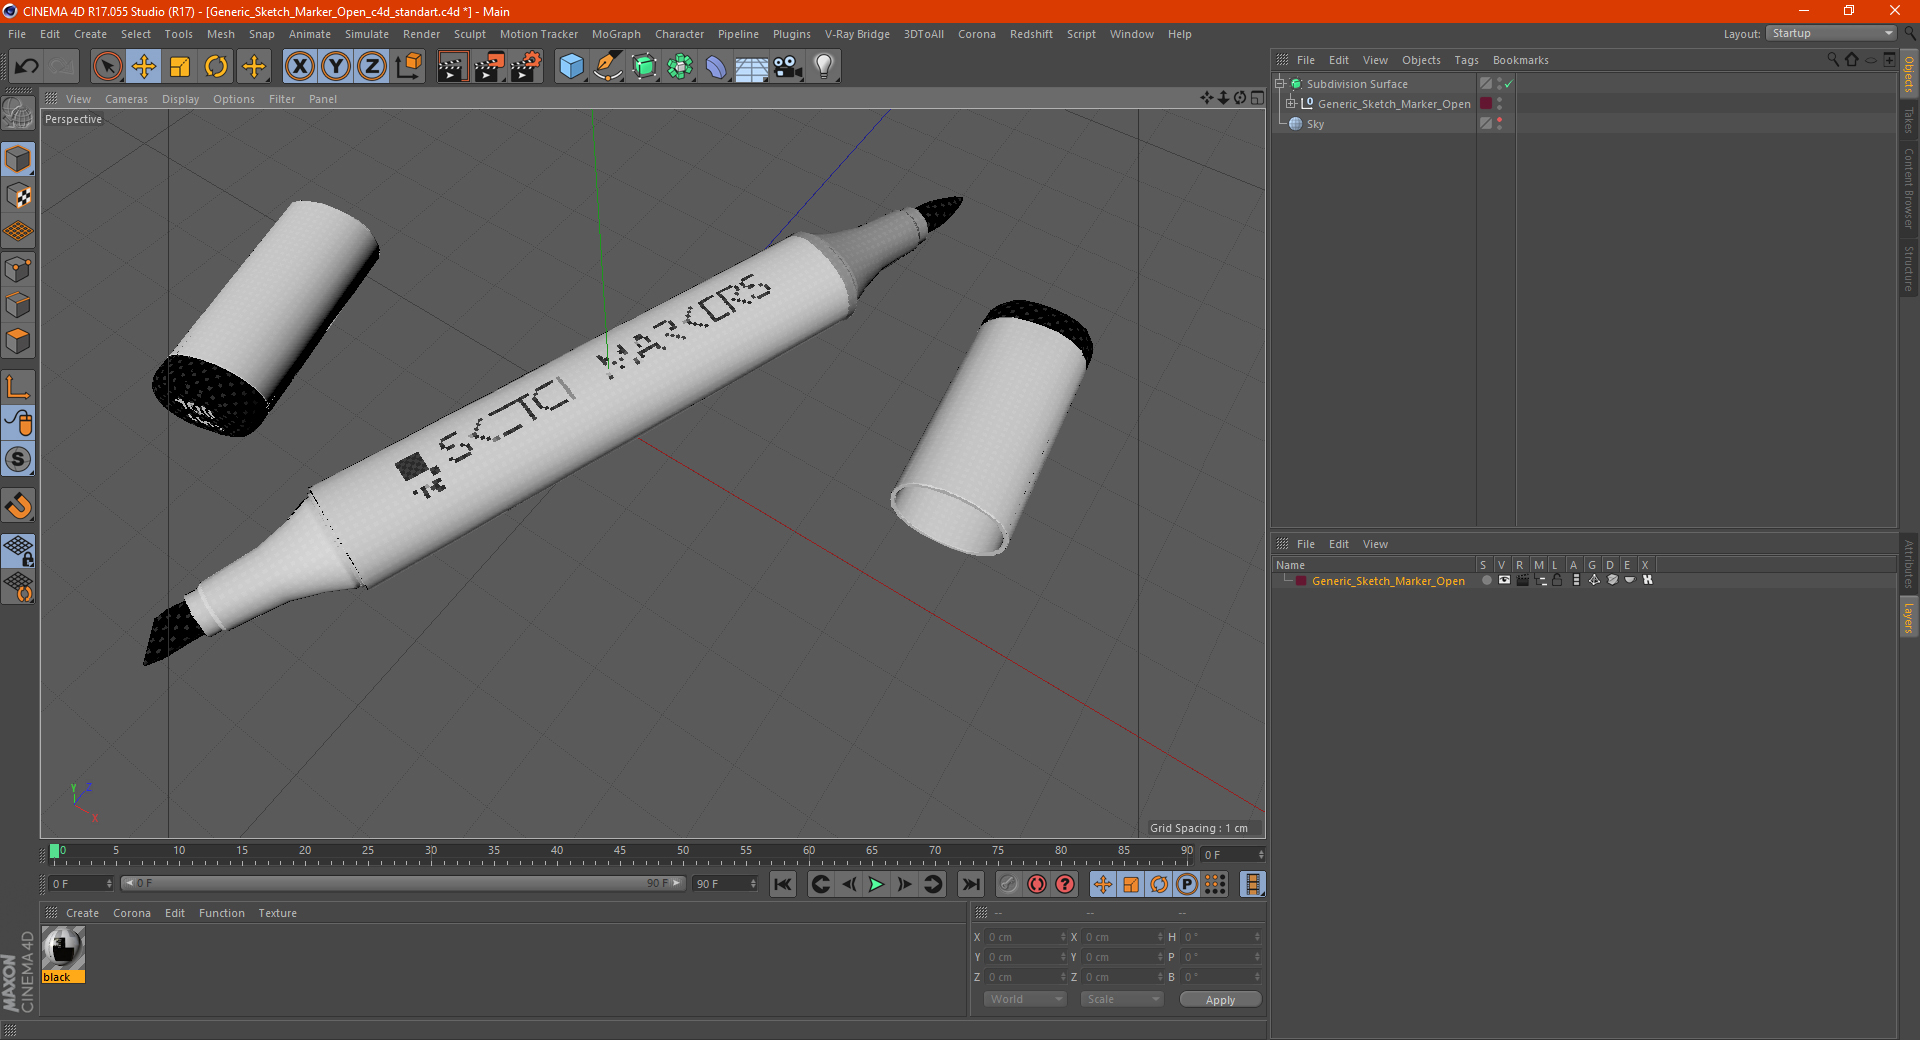The image size is (1920, 1040).
Task: Click the Generic_Sketch_Marker_Open layer color swatch
Action: pyautogui.click(x=1301, y=581)
